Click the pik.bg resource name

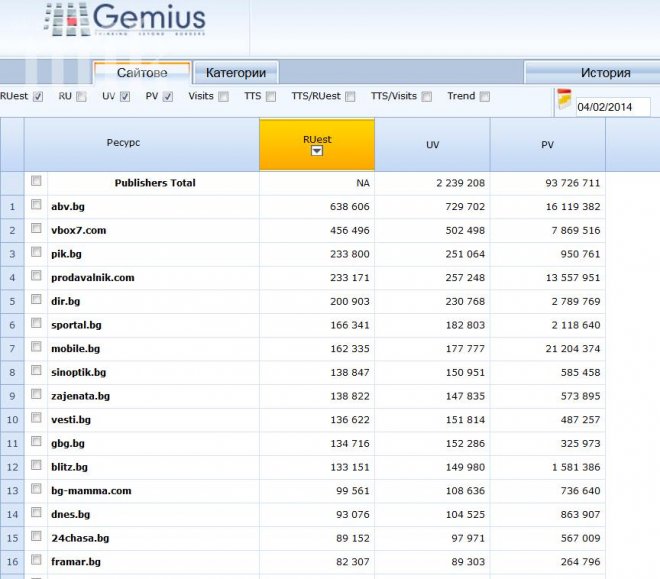pyautogui.click(x=67, y=254)
